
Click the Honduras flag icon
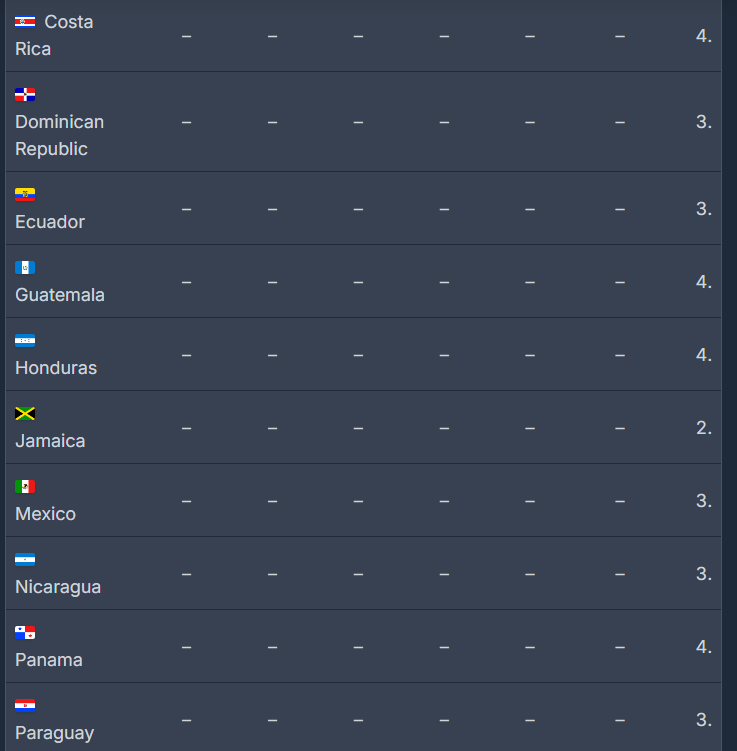[25, 341]
